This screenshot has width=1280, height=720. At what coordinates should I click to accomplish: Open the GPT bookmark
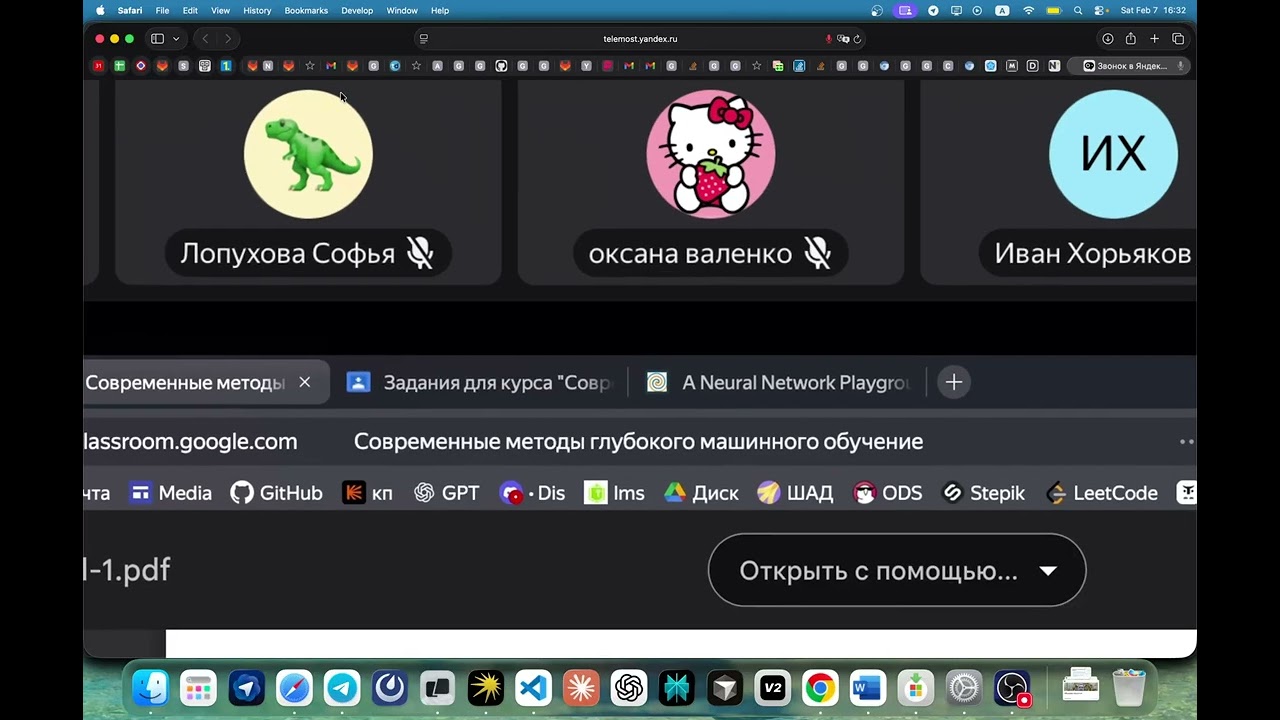click(447, 493)
